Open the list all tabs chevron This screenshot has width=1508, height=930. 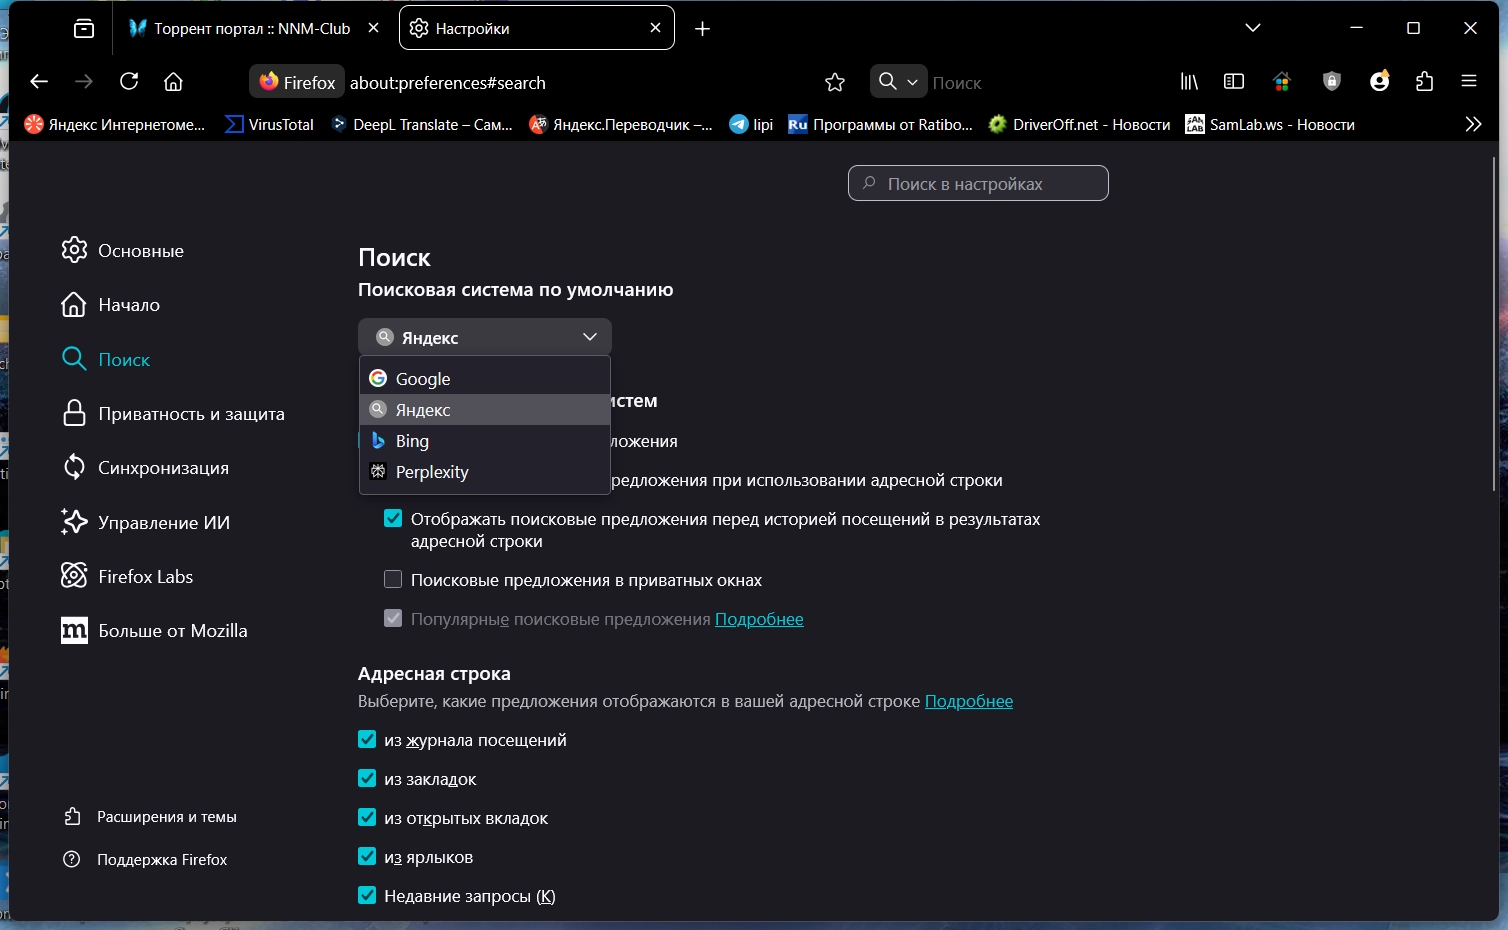[x=1253, y=28]
